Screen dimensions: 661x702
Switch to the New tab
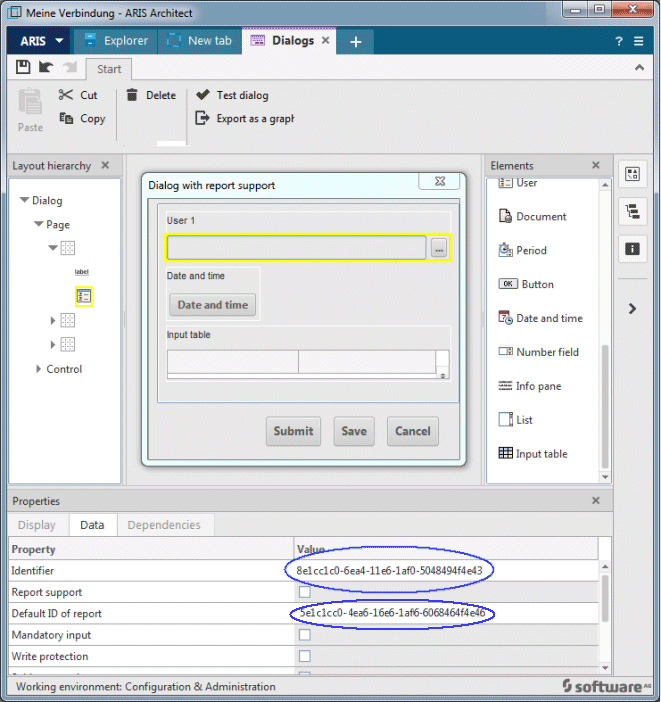click(x=200, y=41)
